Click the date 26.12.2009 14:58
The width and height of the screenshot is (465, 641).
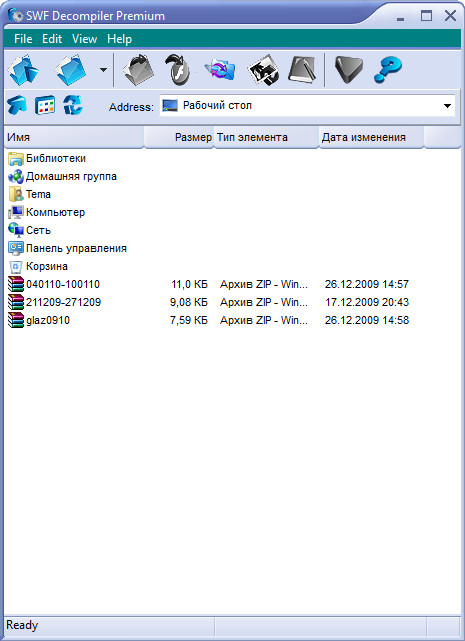[367, 320]
